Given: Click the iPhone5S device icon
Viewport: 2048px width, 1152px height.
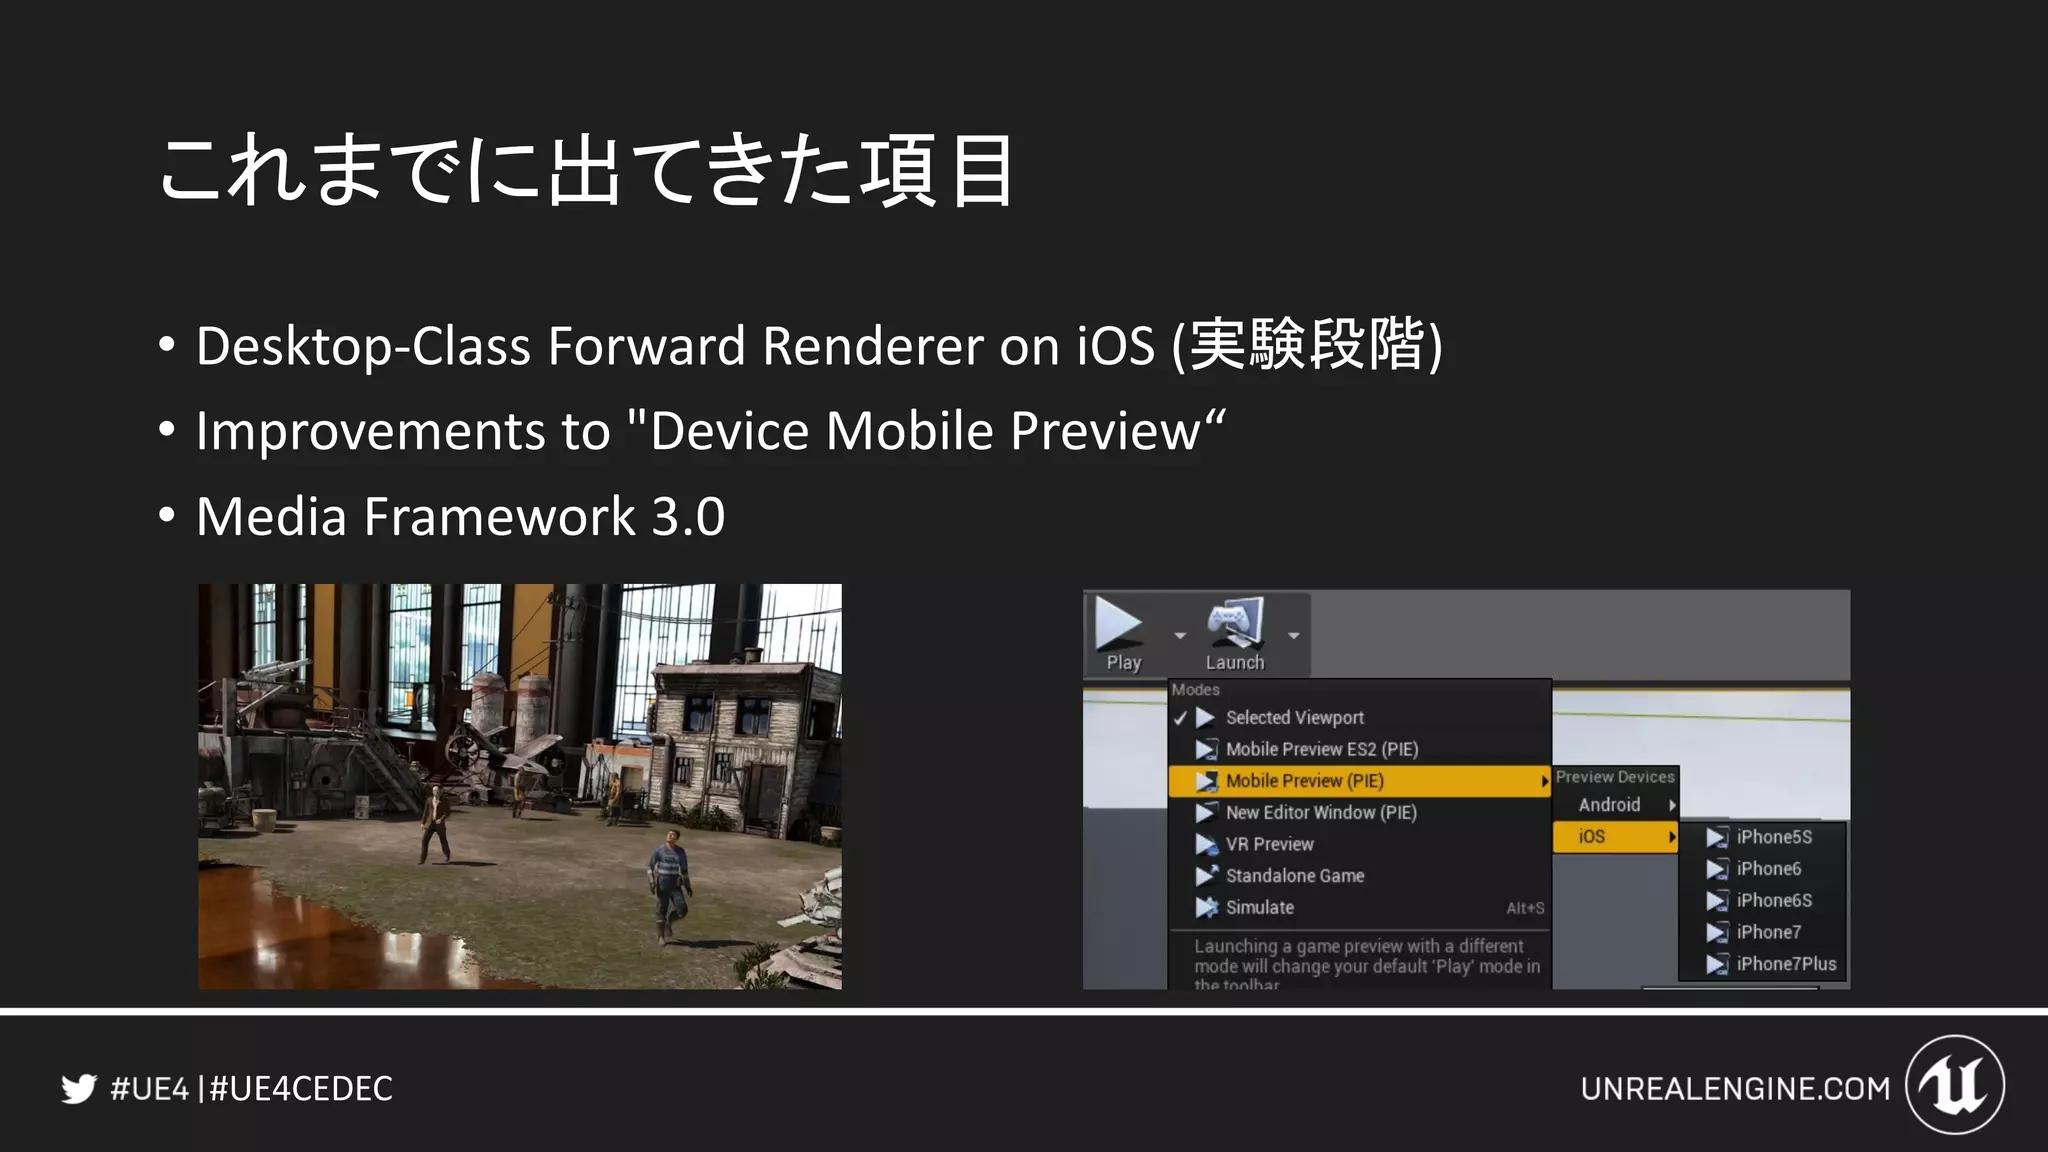Looking at the screenshot, I should click(1717, 838).
